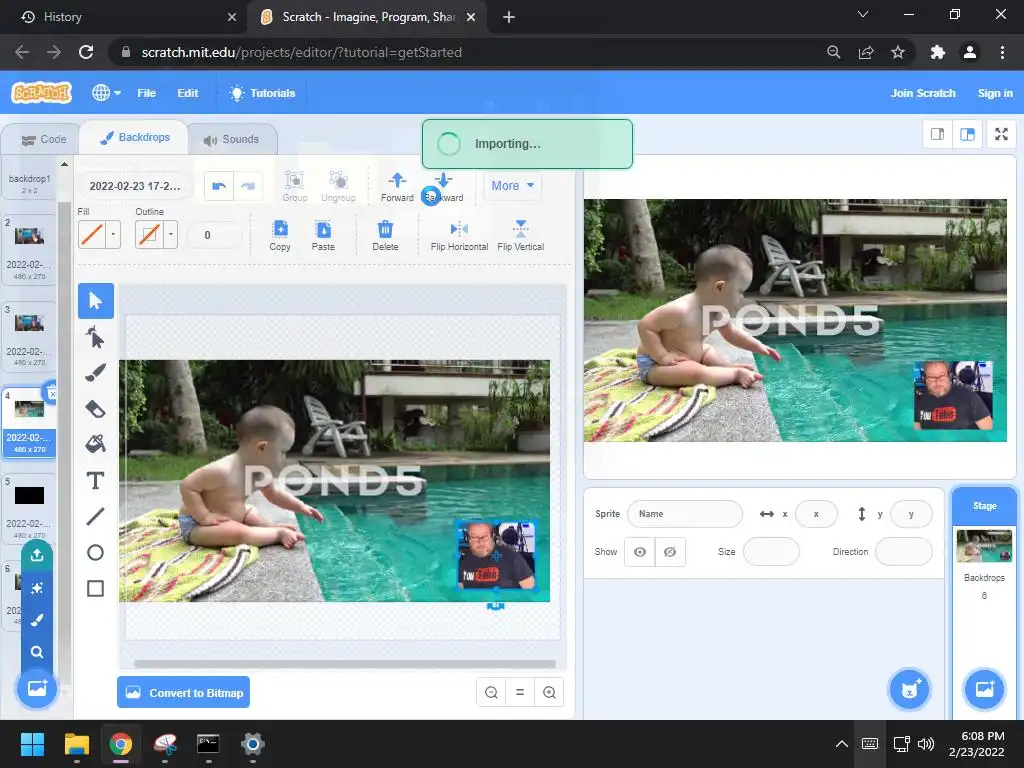Reset the canvas zoom
Viewport: 1024px width, 768px height.
tap(520, 692)
